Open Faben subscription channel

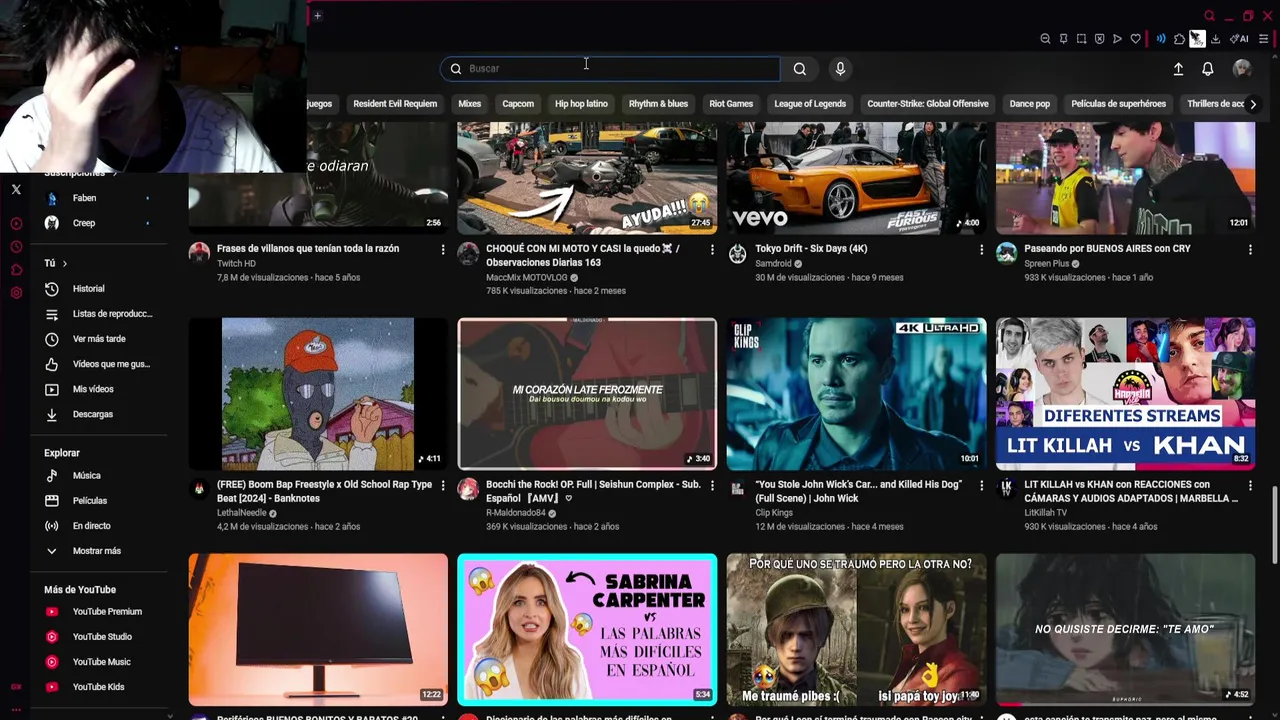[100, 198]
